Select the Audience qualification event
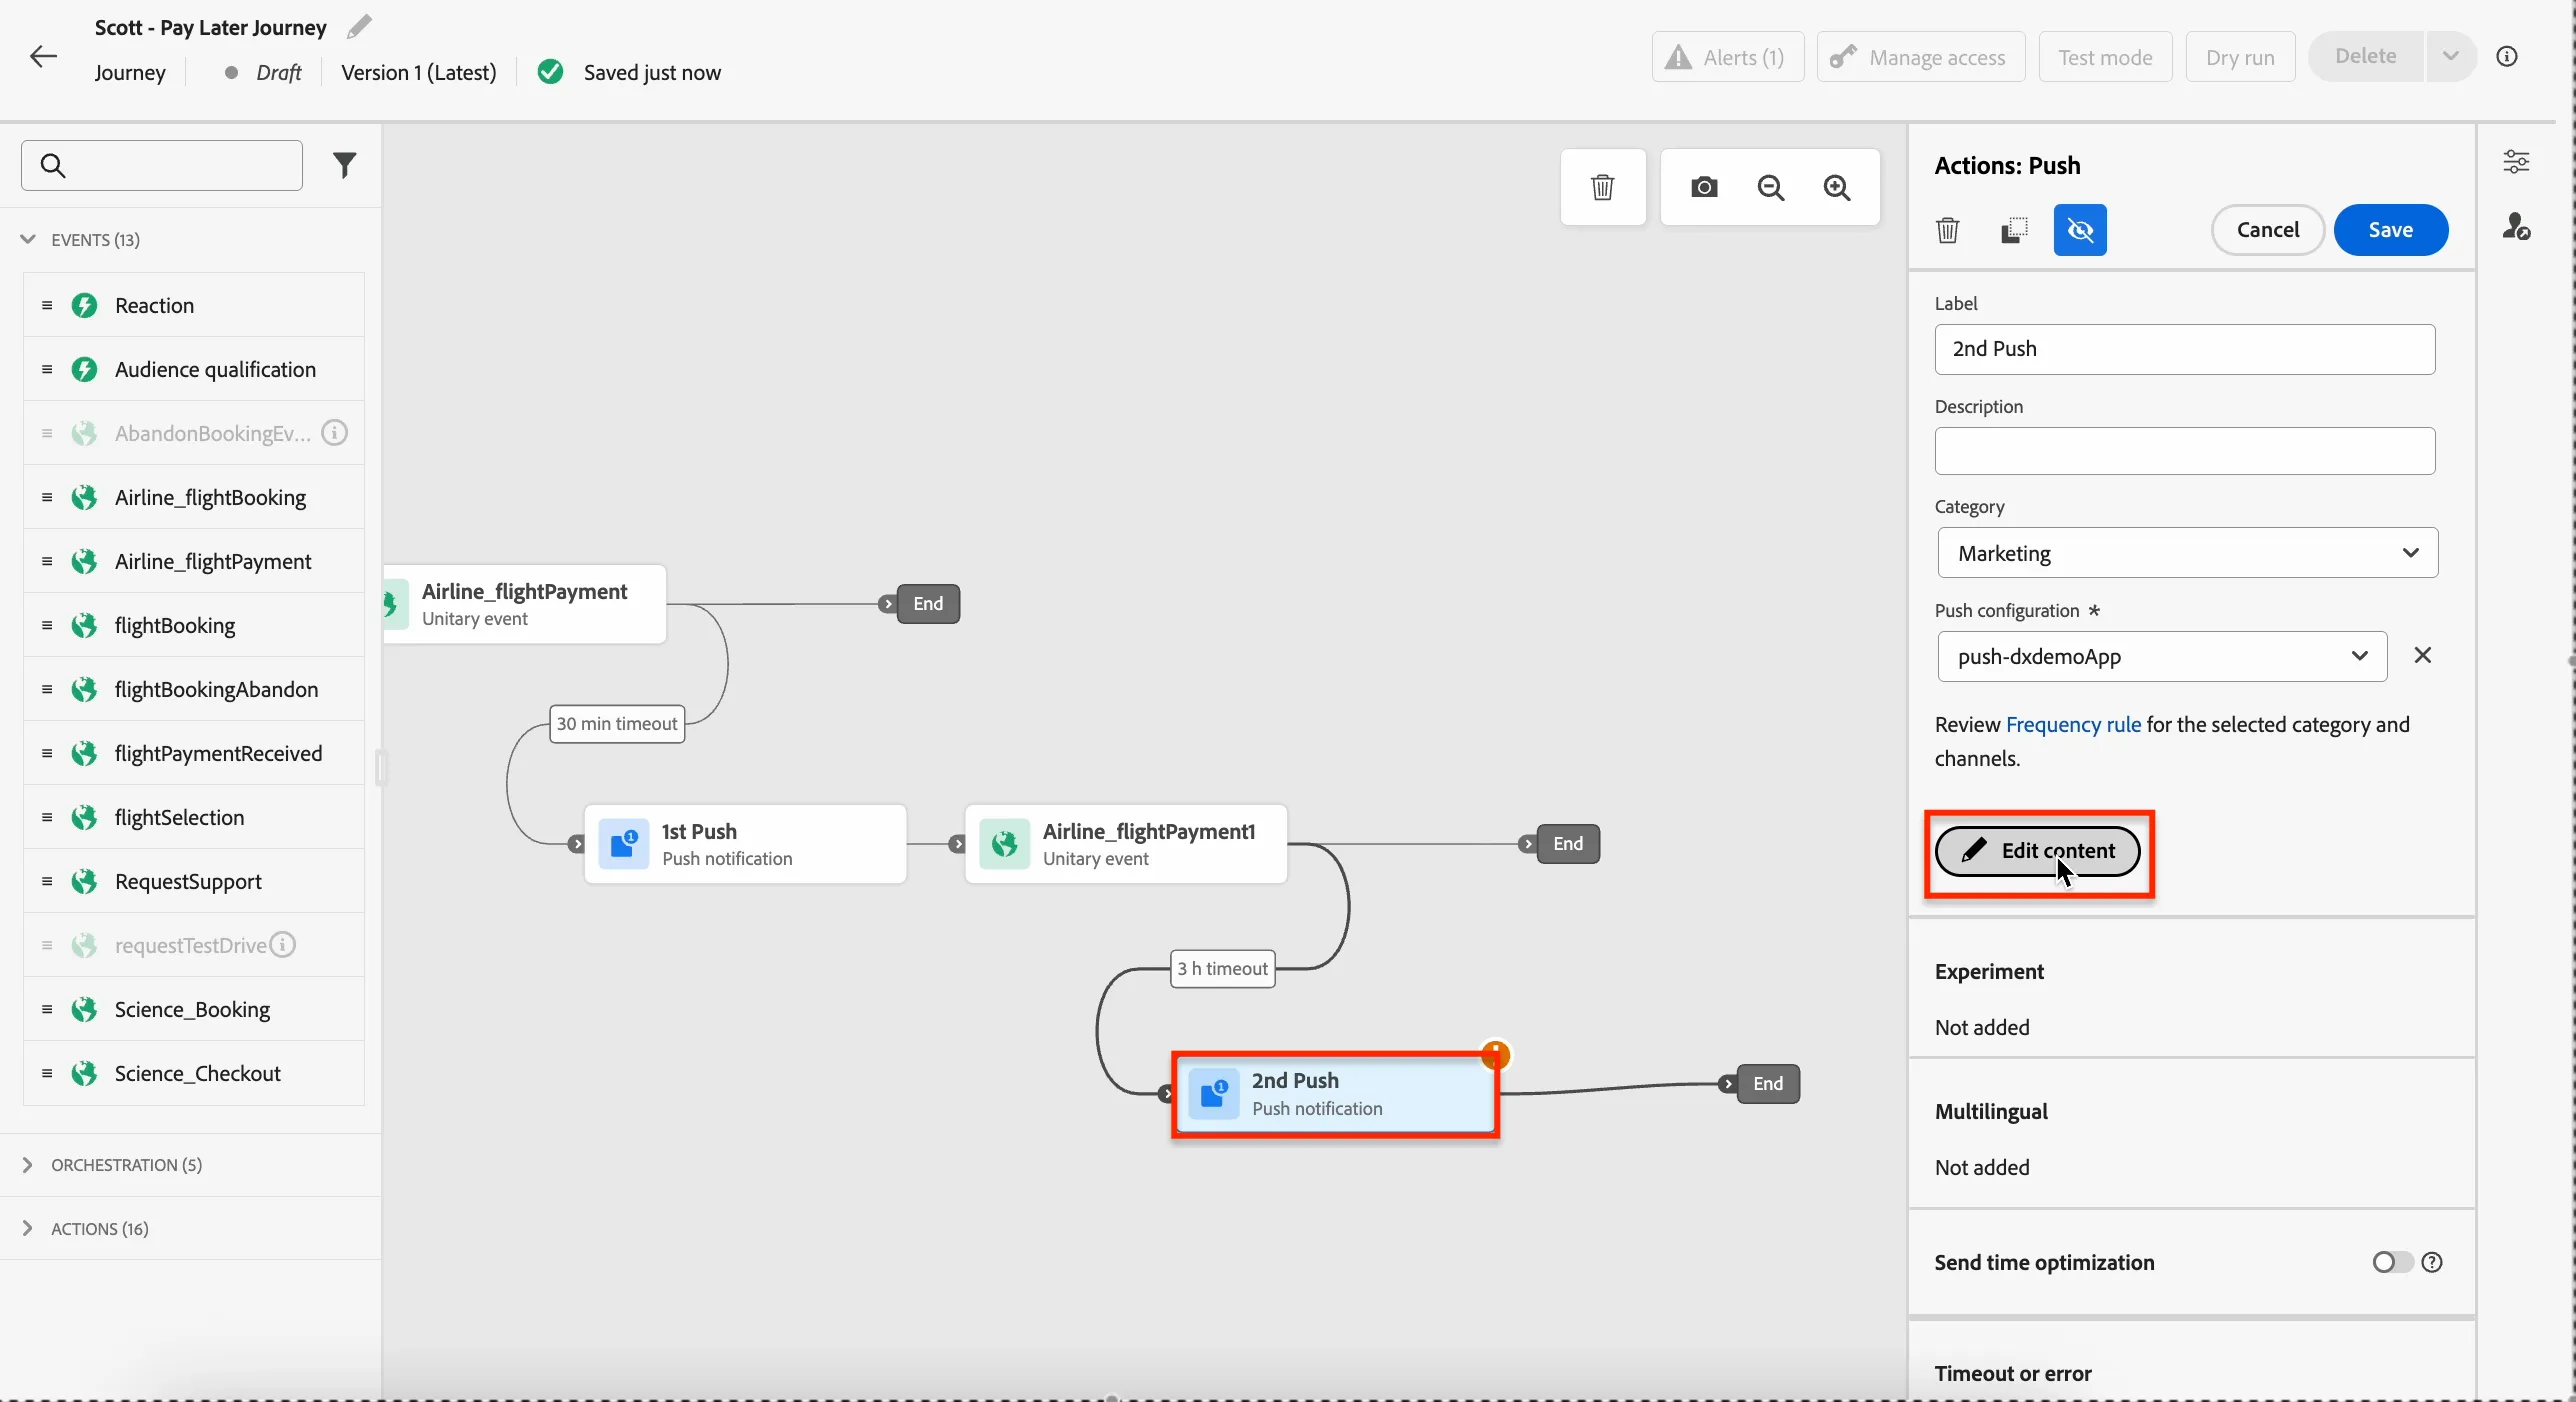The height and width of the screenshot is (1402, 2576). tap(194, 369)
